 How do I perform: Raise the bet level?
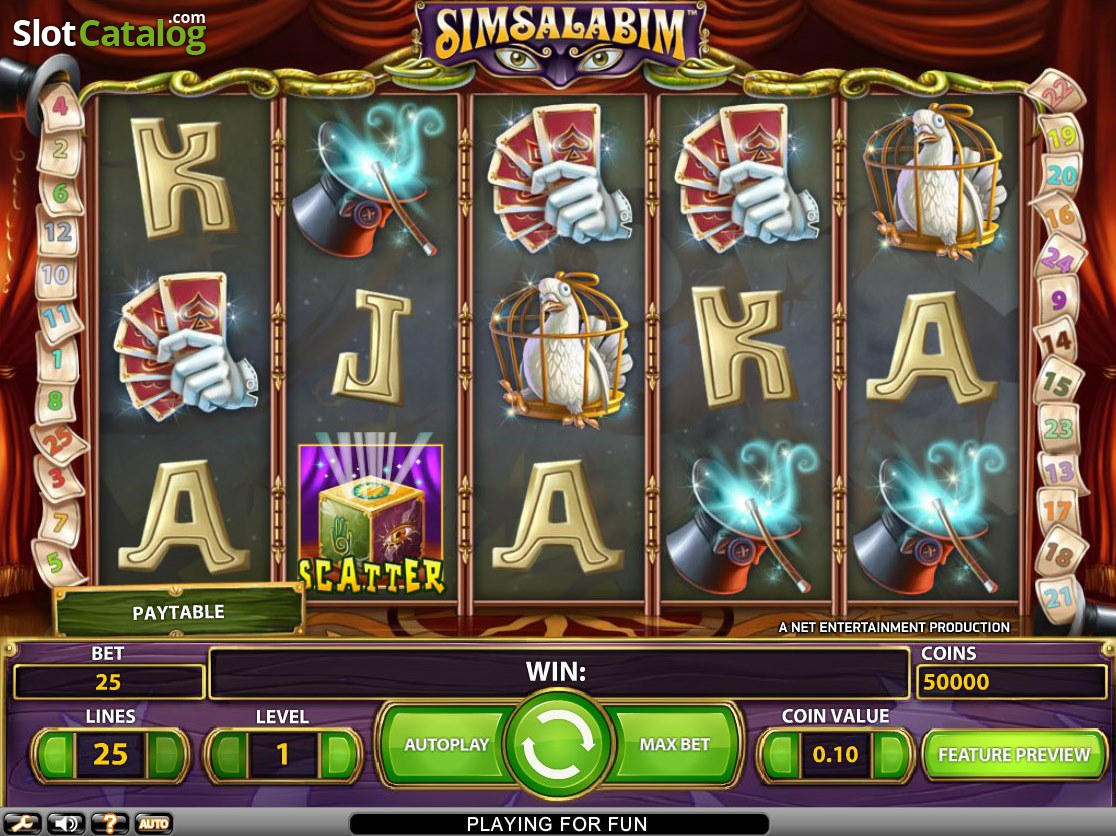(x=337, y=754)
